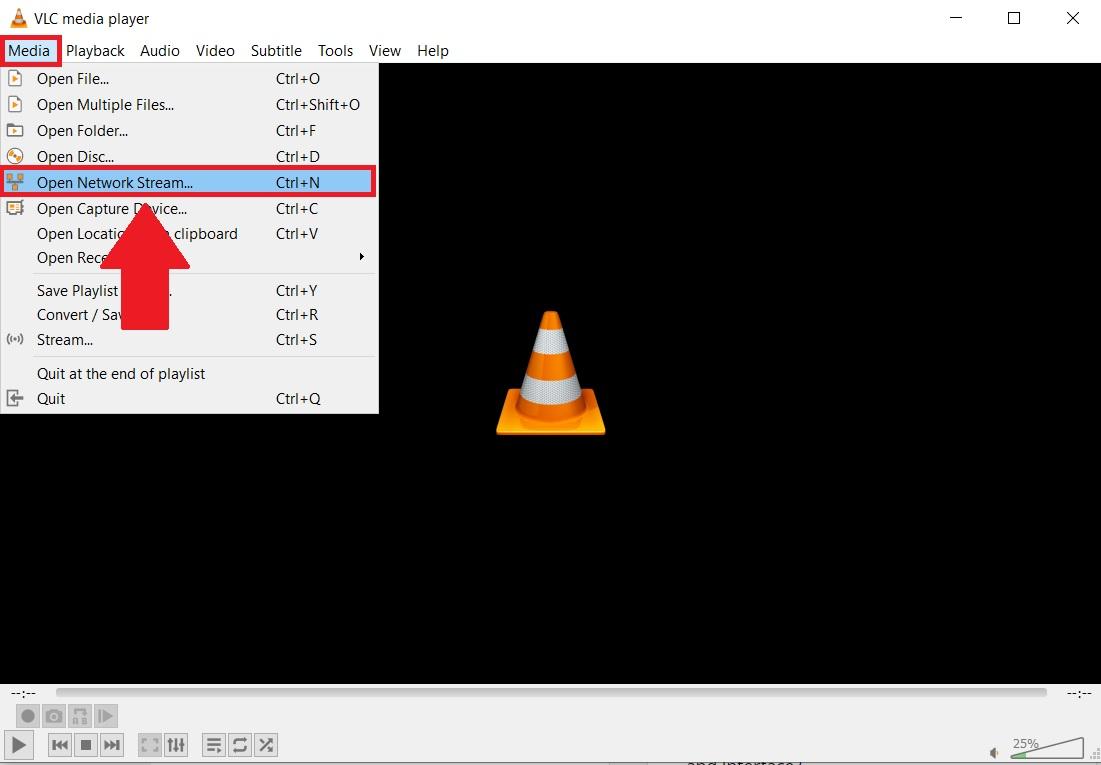Screen dimensions: 1101x765
Task: Select Quit at the end of playlist
Action: 189,374
